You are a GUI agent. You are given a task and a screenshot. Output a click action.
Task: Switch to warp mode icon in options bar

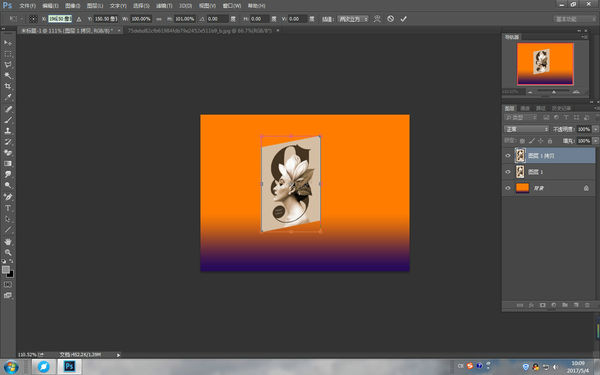click(377, 19)
